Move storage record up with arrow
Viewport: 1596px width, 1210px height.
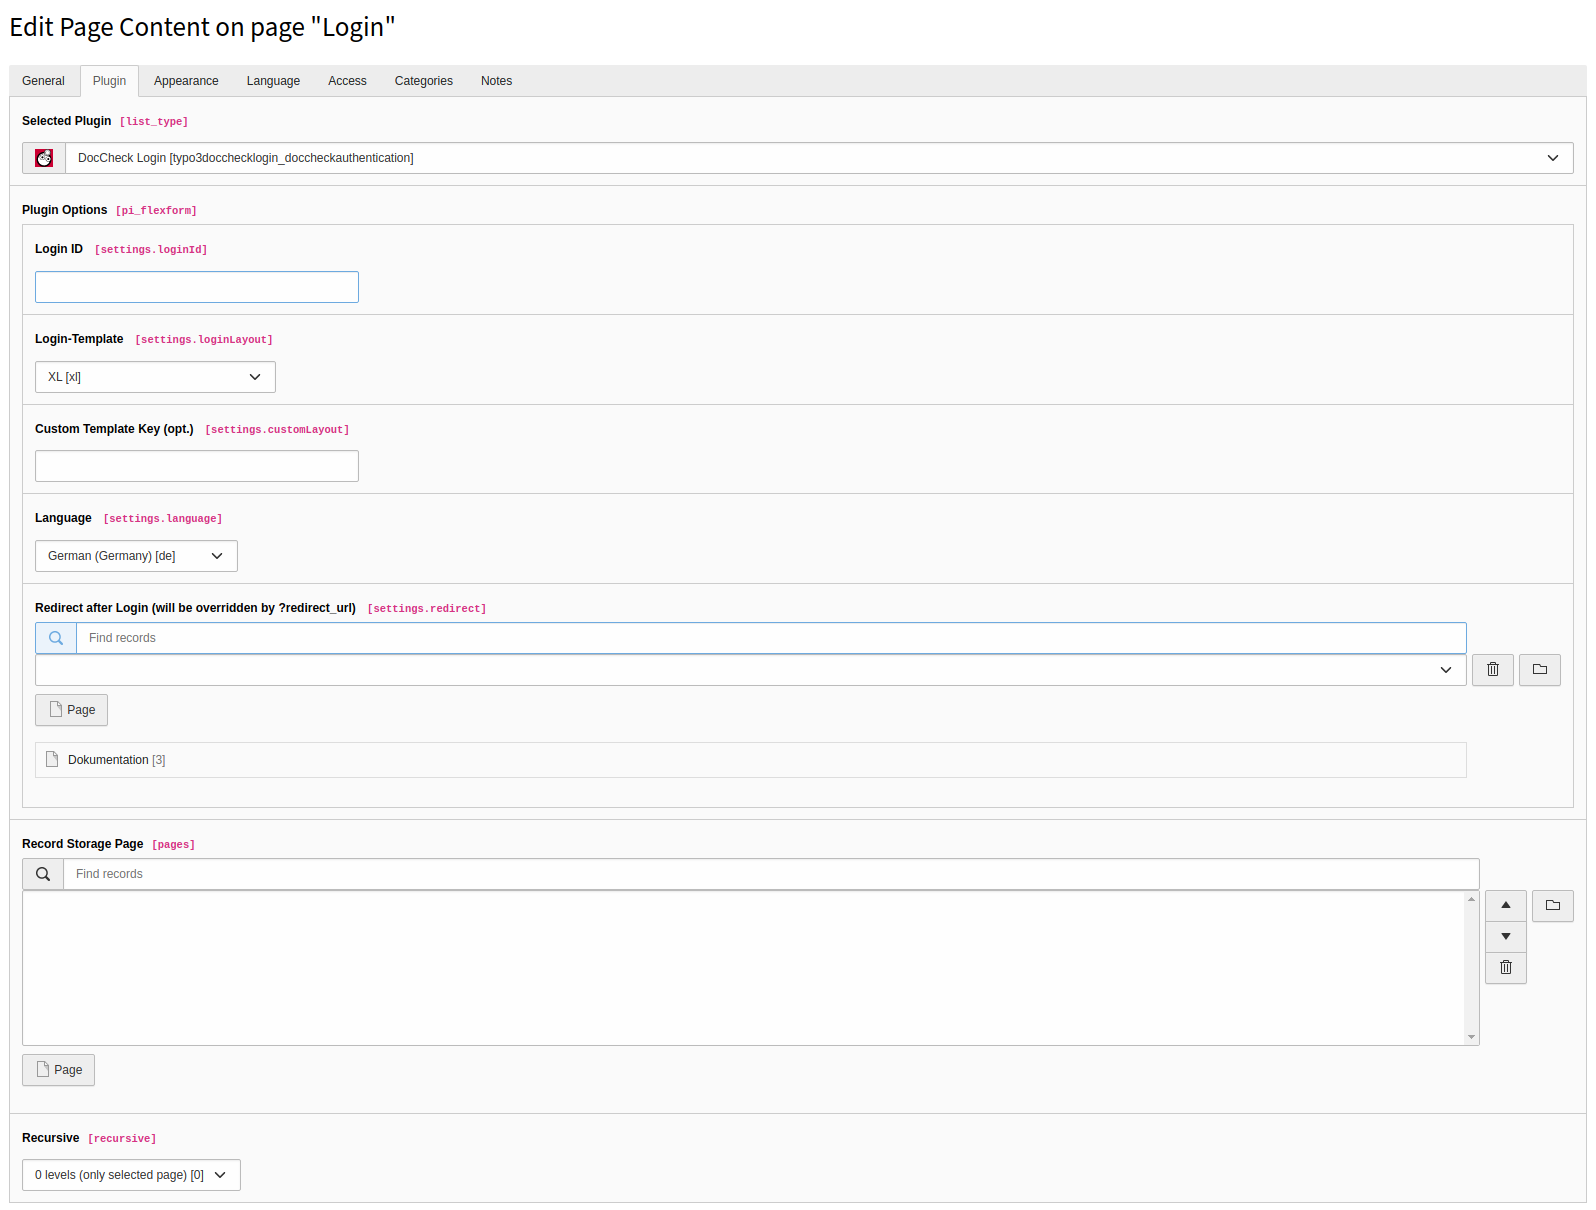[x=1506, y=906]
